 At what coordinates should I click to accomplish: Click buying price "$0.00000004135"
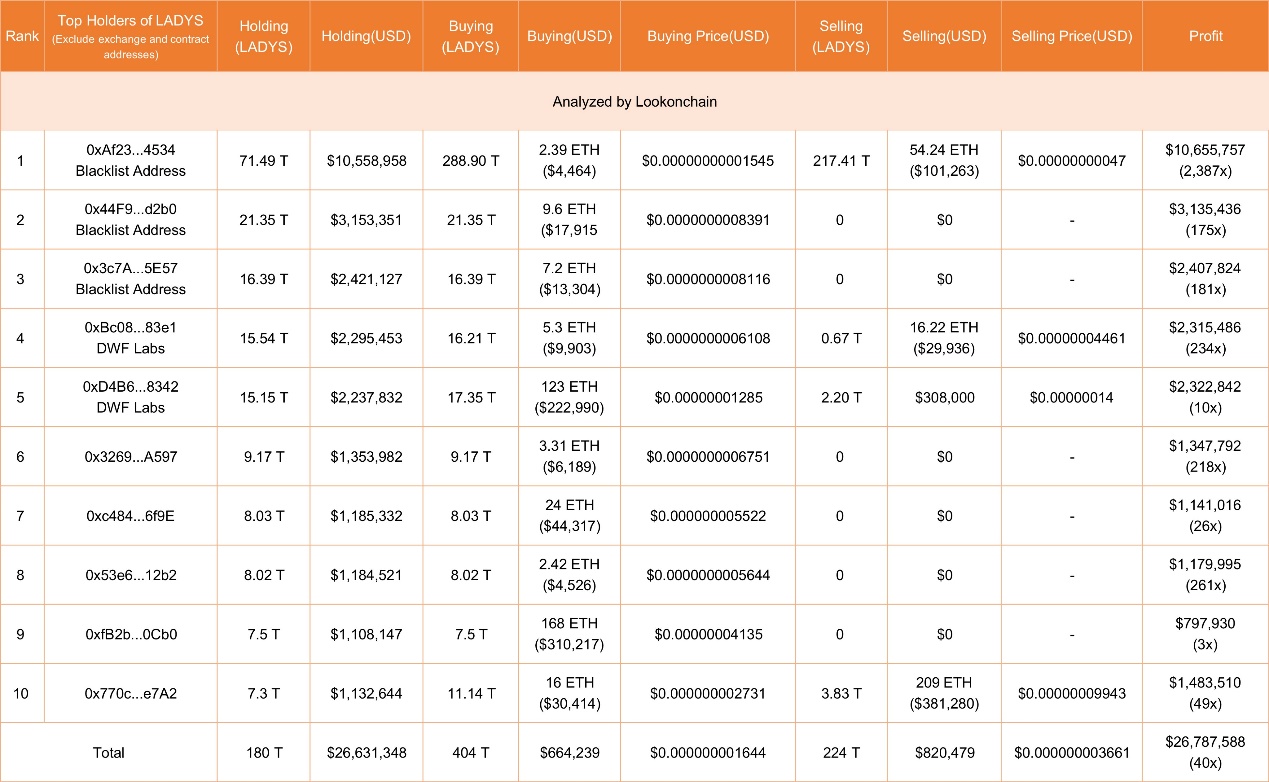(709, 634)
